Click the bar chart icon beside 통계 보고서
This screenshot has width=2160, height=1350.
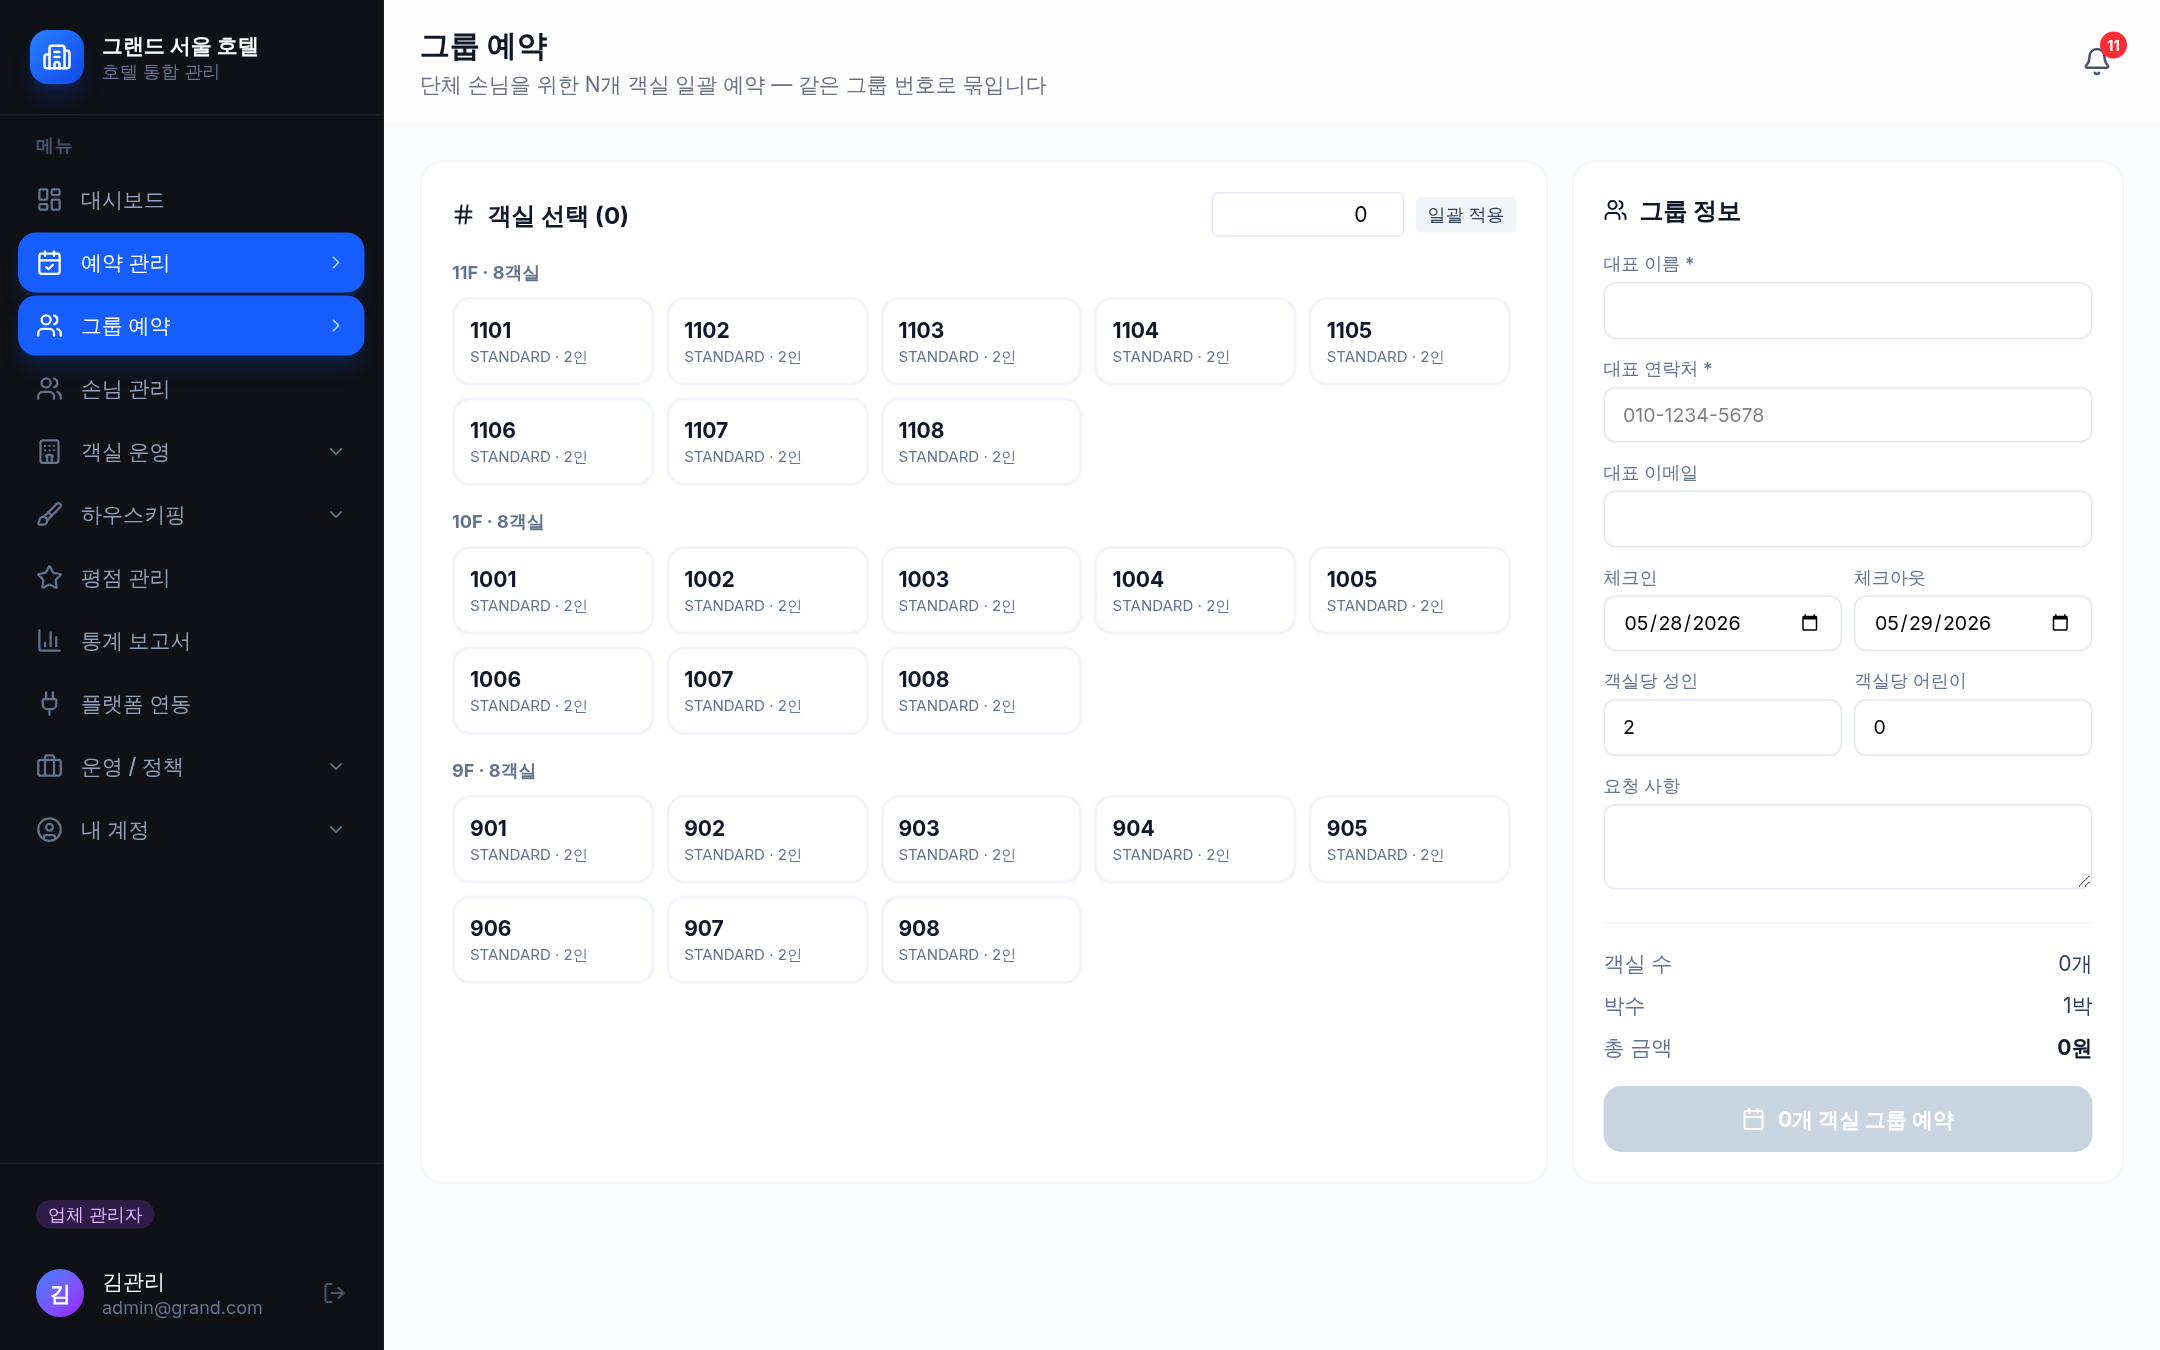49,641
